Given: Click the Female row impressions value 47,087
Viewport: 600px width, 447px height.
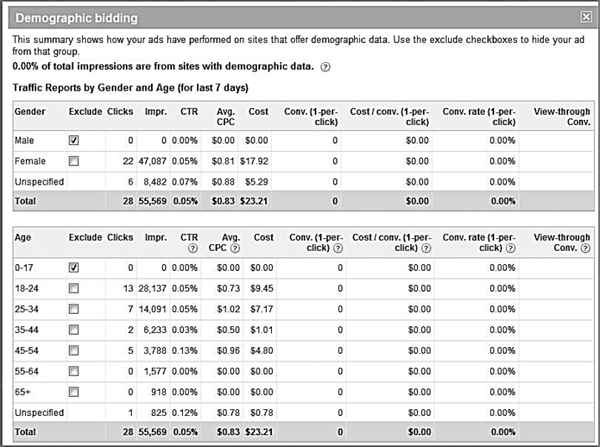Looking at the screenshot, I should 152,161.
